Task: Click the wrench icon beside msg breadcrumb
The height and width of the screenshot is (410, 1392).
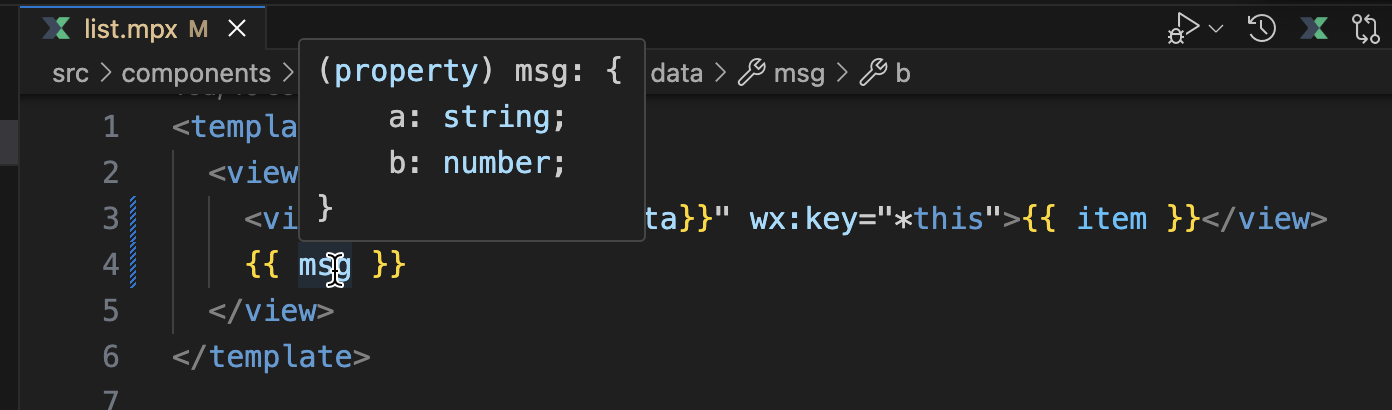Action: tap(751, 73)
